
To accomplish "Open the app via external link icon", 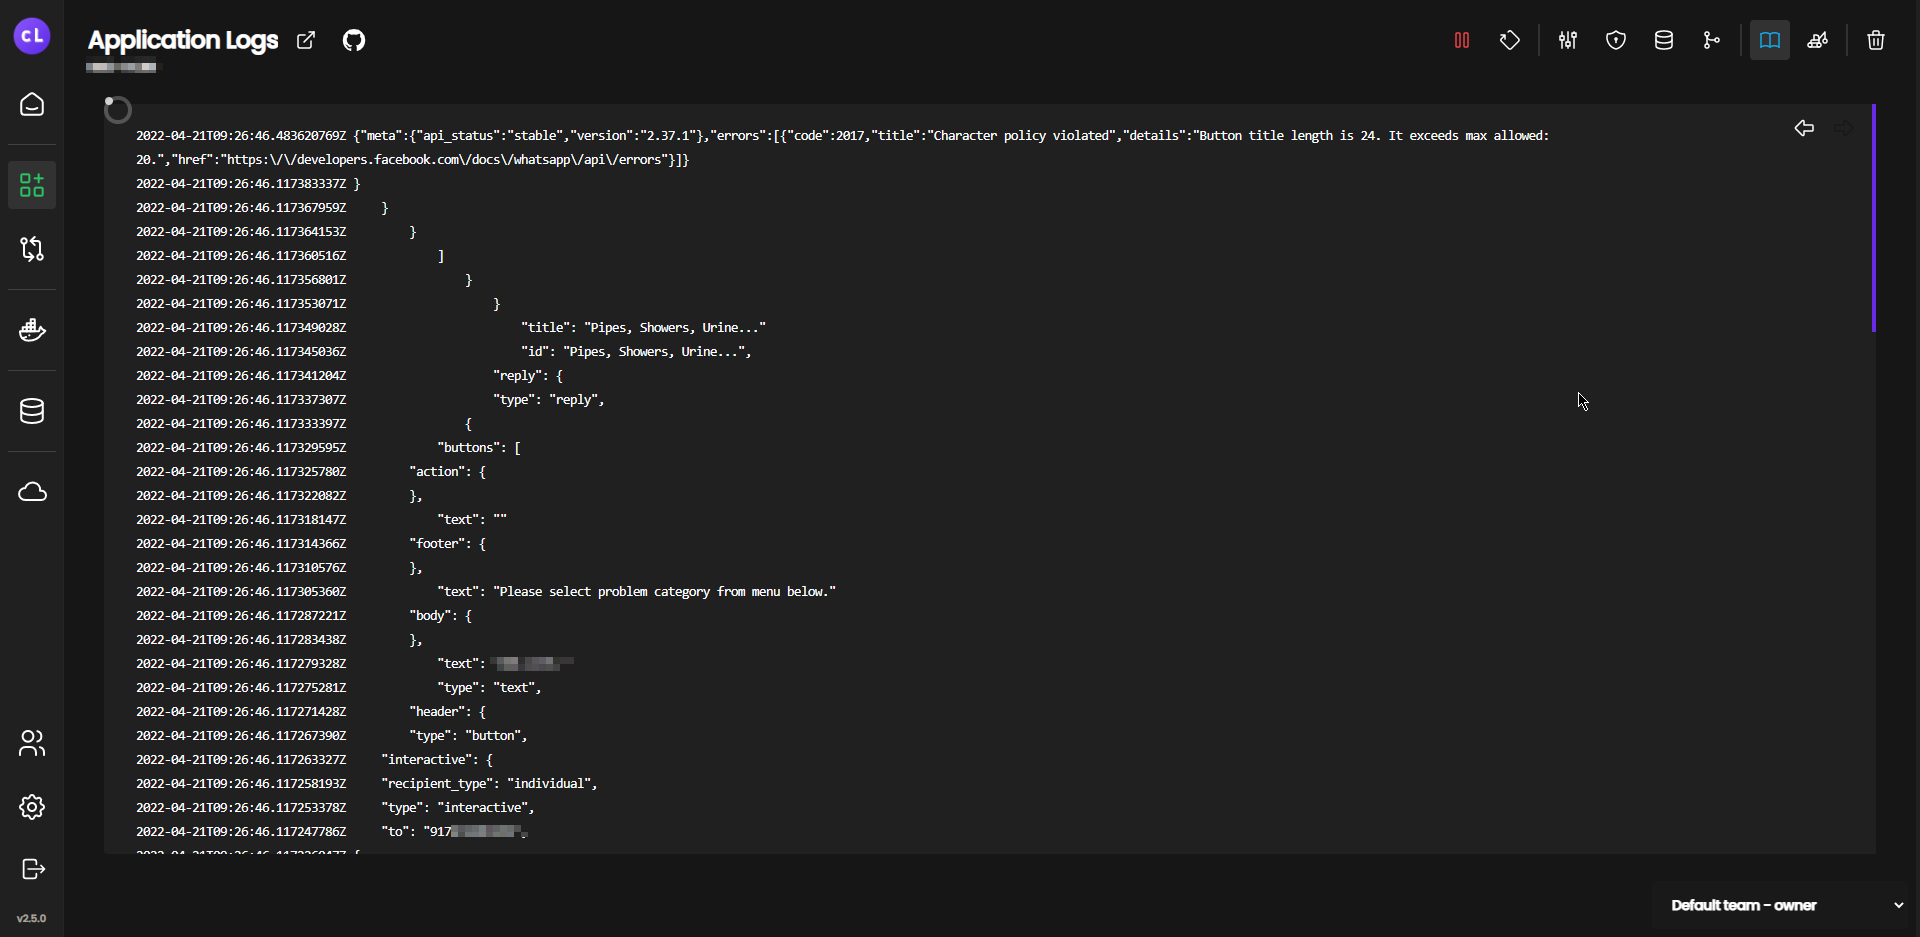I will point(307,40).
